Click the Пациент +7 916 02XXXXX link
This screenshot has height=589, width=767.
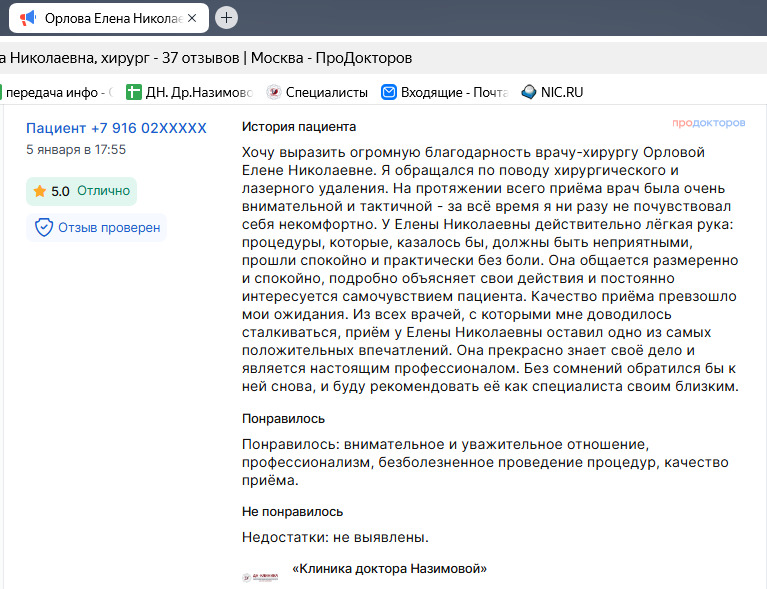116,128
